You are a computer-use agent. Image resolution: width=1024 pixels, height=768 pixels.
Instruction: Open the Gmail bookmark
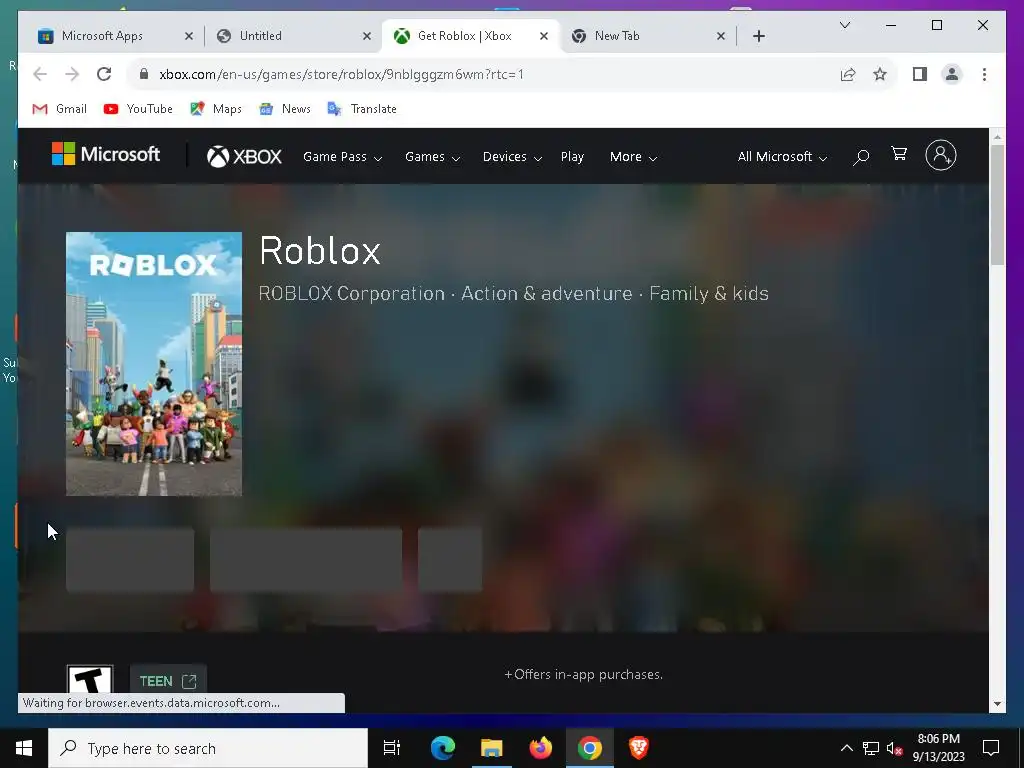click(59, 109)
